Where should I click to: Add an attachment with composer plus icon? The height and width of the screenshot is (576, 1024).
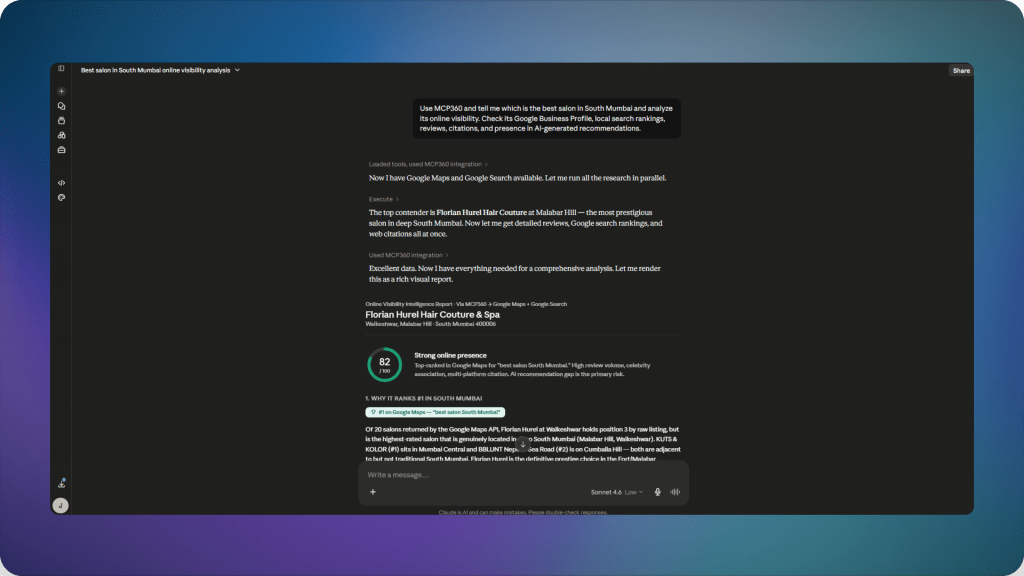373,492
